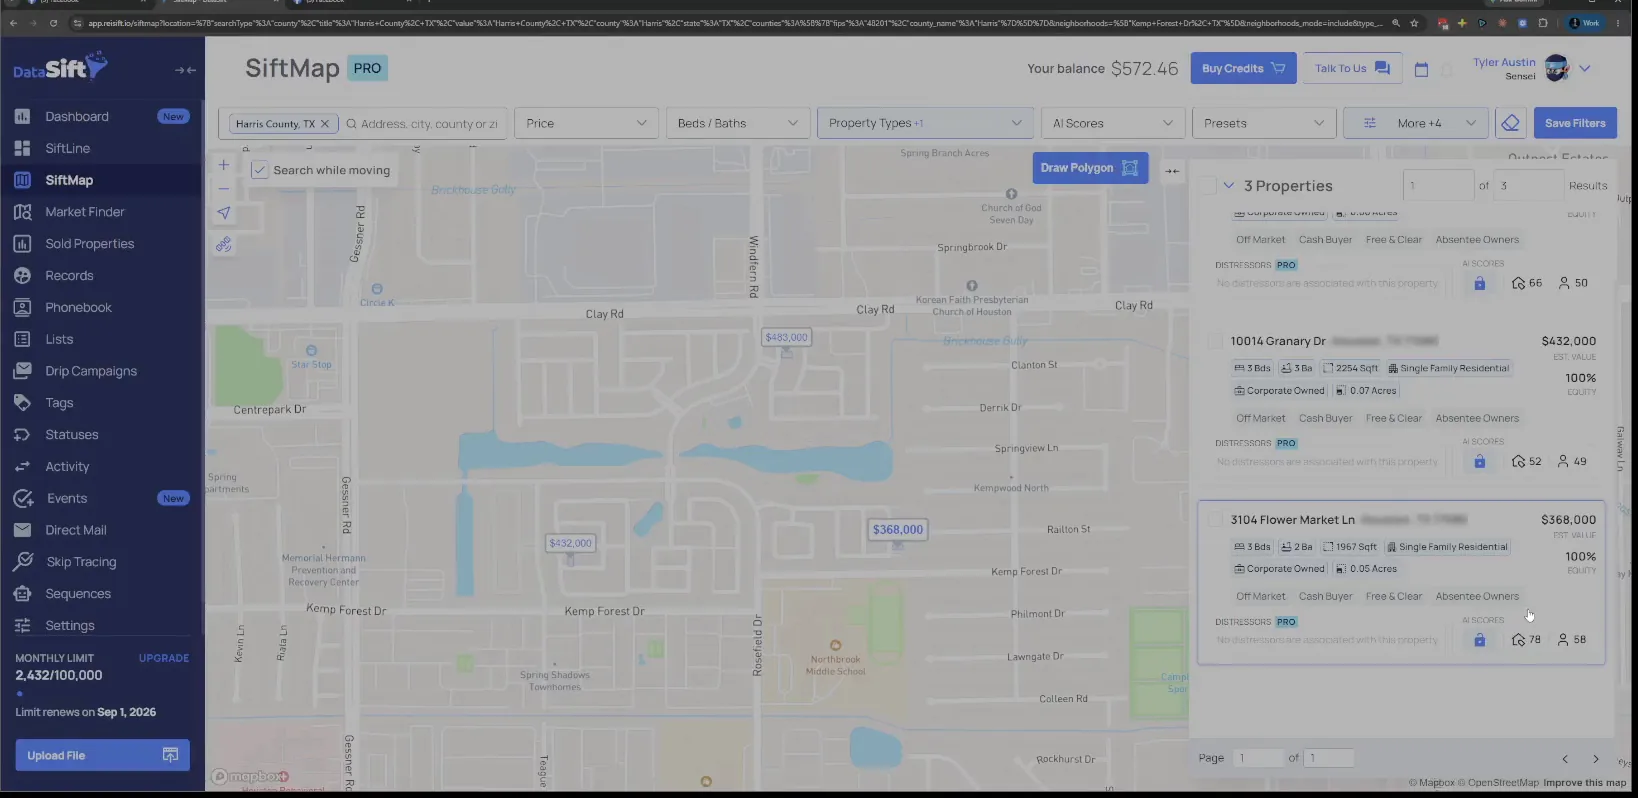Check the 10014 Granary Dr property checkbox
The image size is (1638, 798).
1215,341
